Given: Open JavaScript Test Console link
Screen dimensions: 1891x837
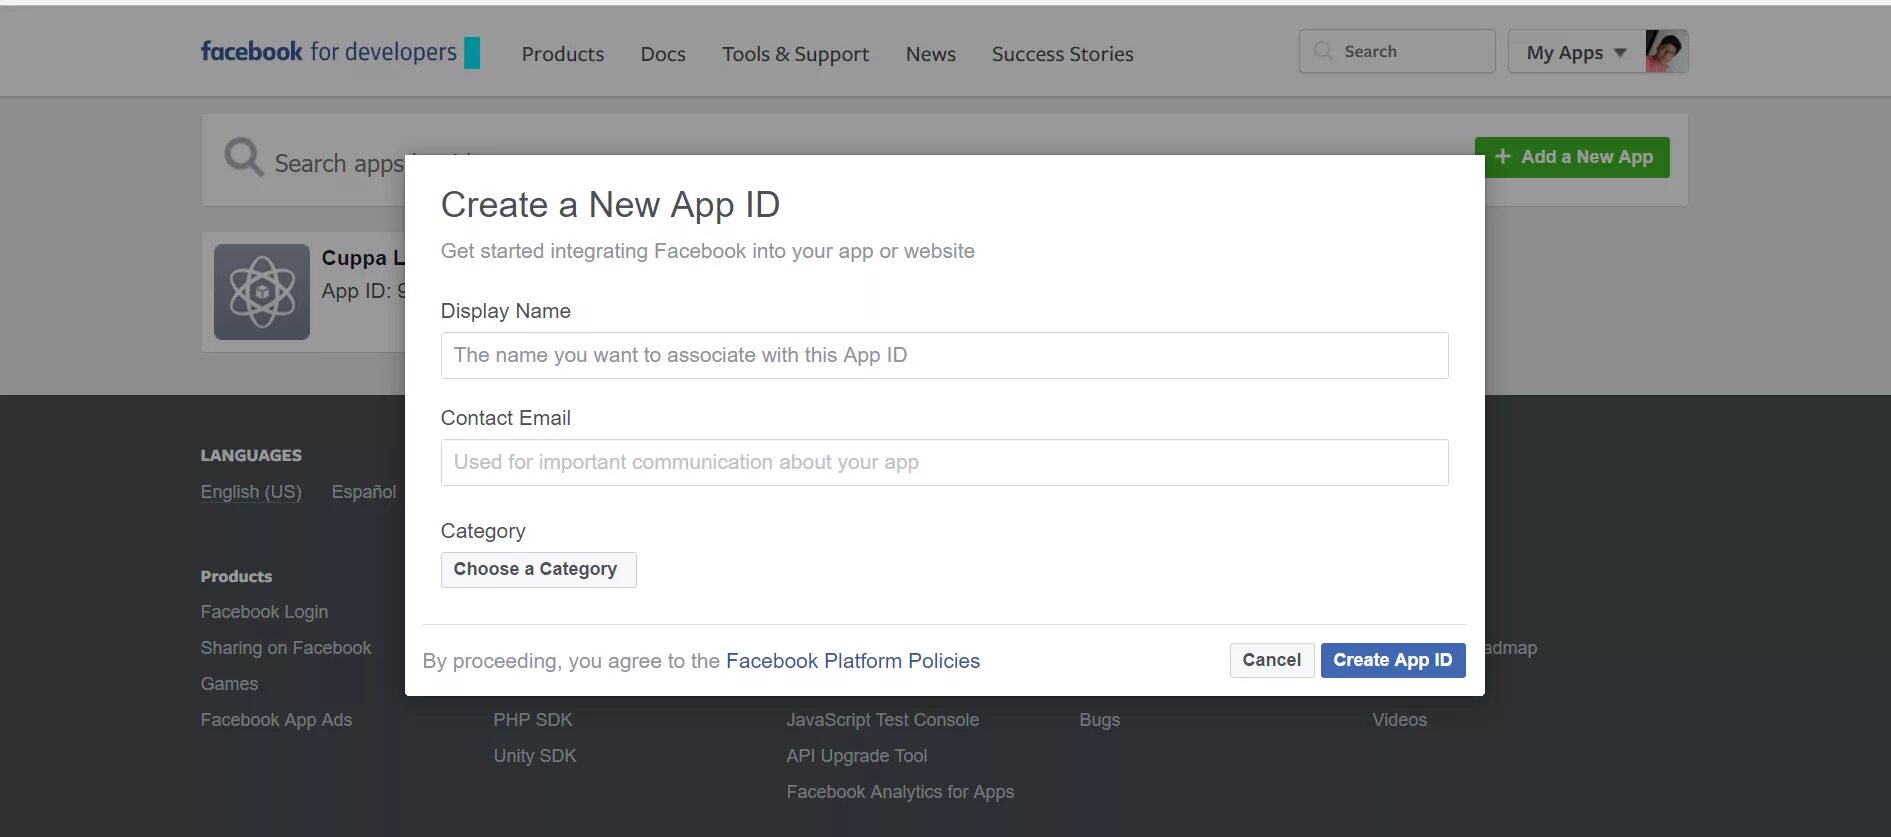Looking at the screenshot, I should pos(883,720).
